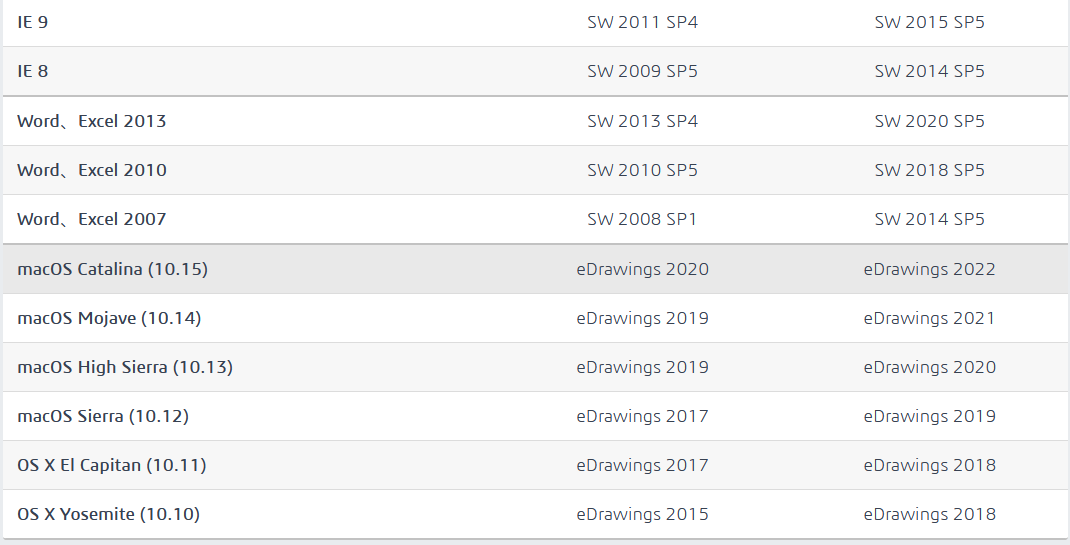Click the SW 2009 SP5 cell
This screenshot has width=1070, height=545.
click(643, 72)
